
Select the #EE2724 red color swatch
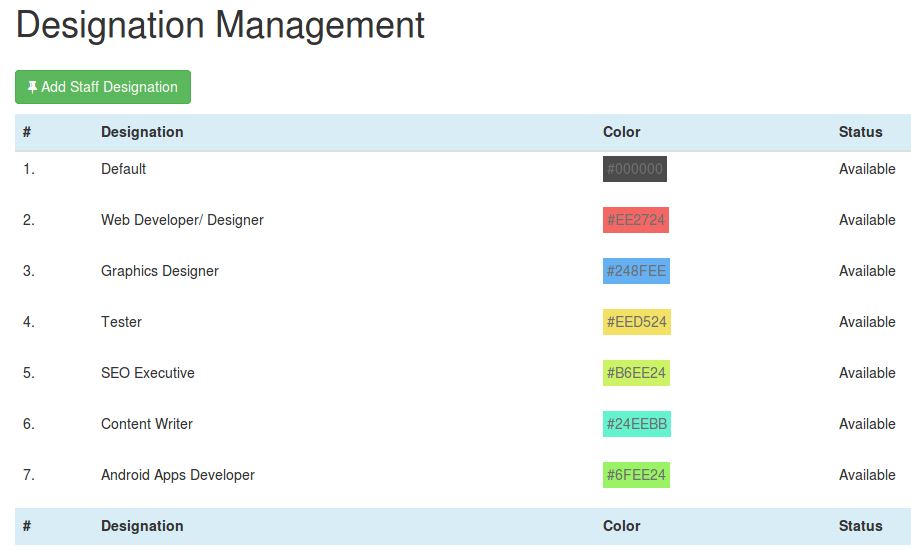click(x=636, y=220)
